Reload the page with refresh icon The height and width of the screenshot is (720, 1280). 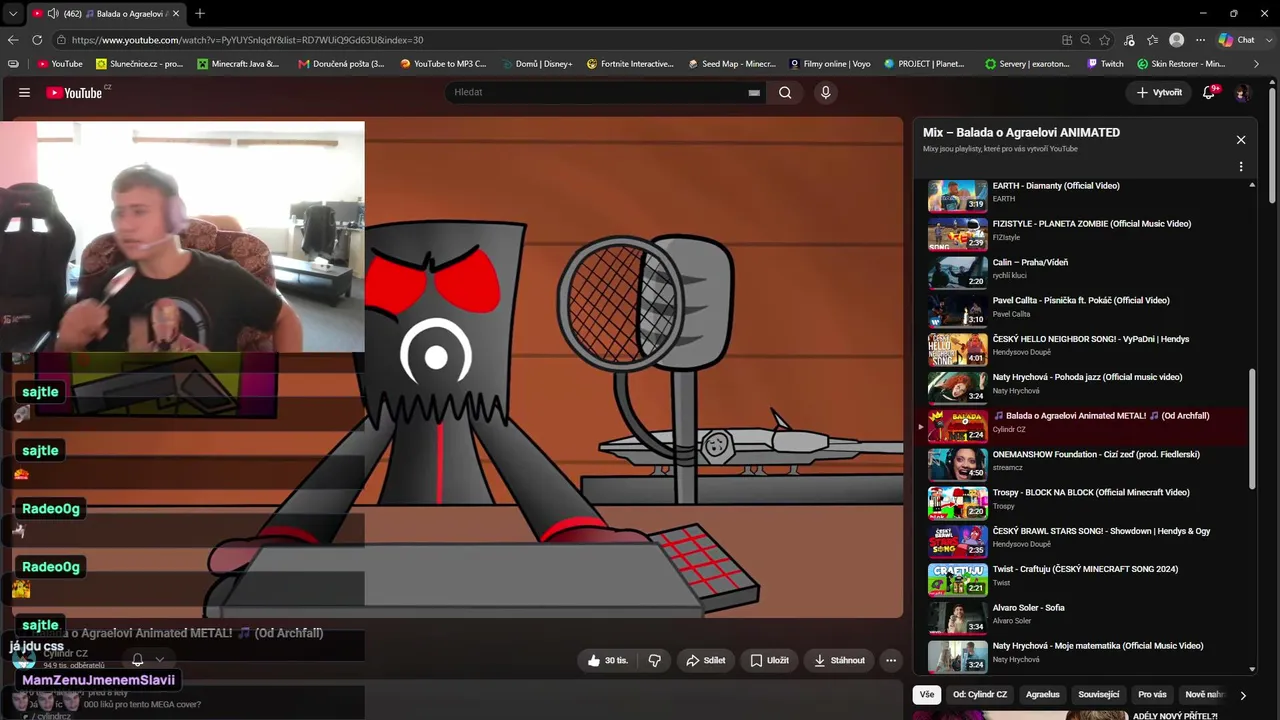tap(37, 40)
